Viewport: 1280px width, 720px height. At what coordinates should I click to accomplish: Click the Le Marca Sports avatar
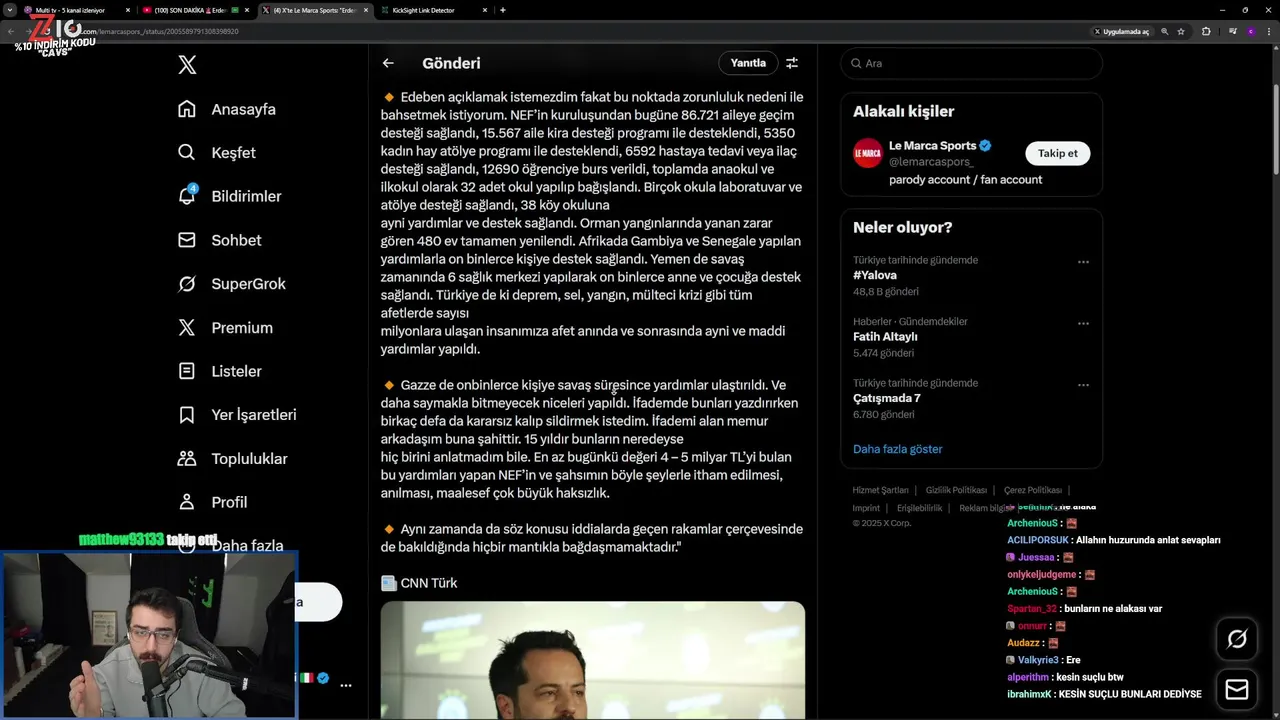pos(867,153)
